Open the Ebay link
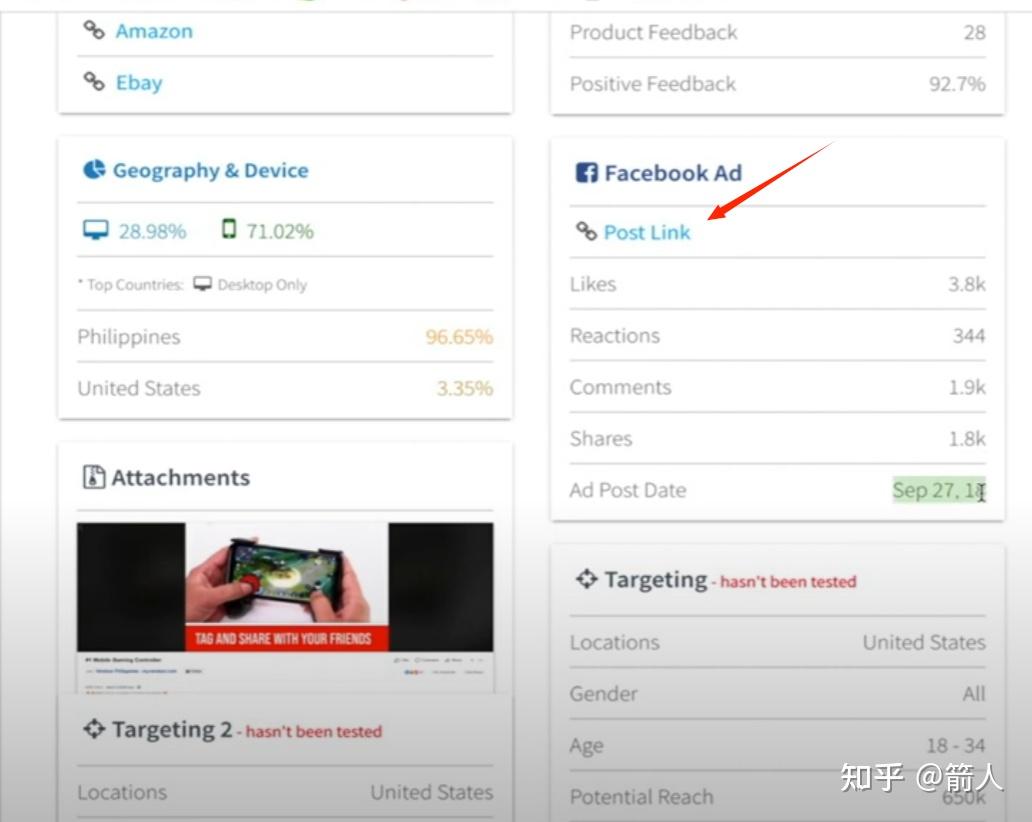 [139, 82]
